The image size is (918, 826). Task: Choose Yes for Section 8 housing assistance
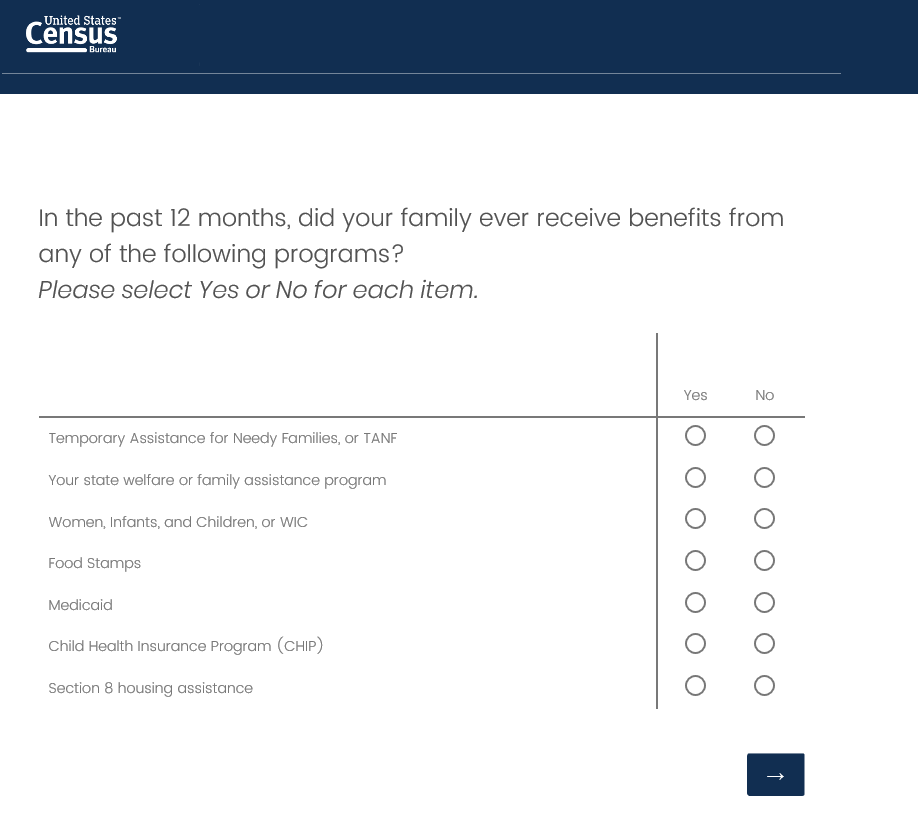(696, 686)
